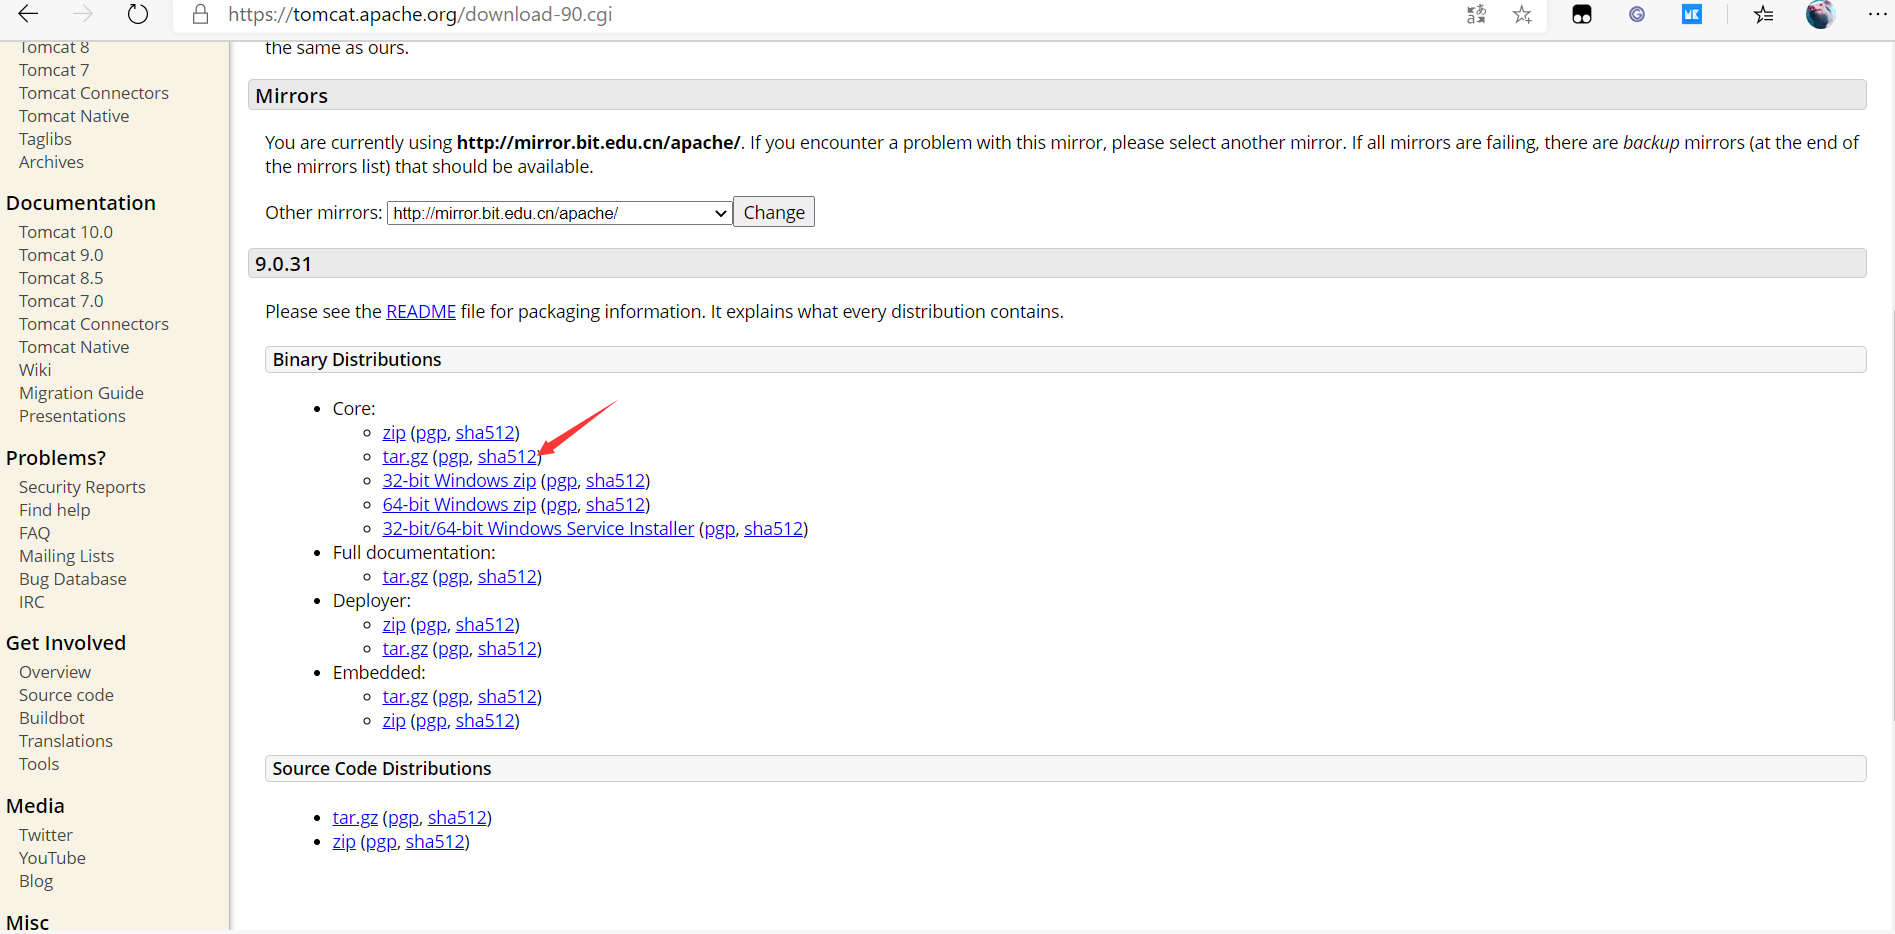Open Presentations sidebar link
Screen dimensions: 1895x934
click(72, 416)
